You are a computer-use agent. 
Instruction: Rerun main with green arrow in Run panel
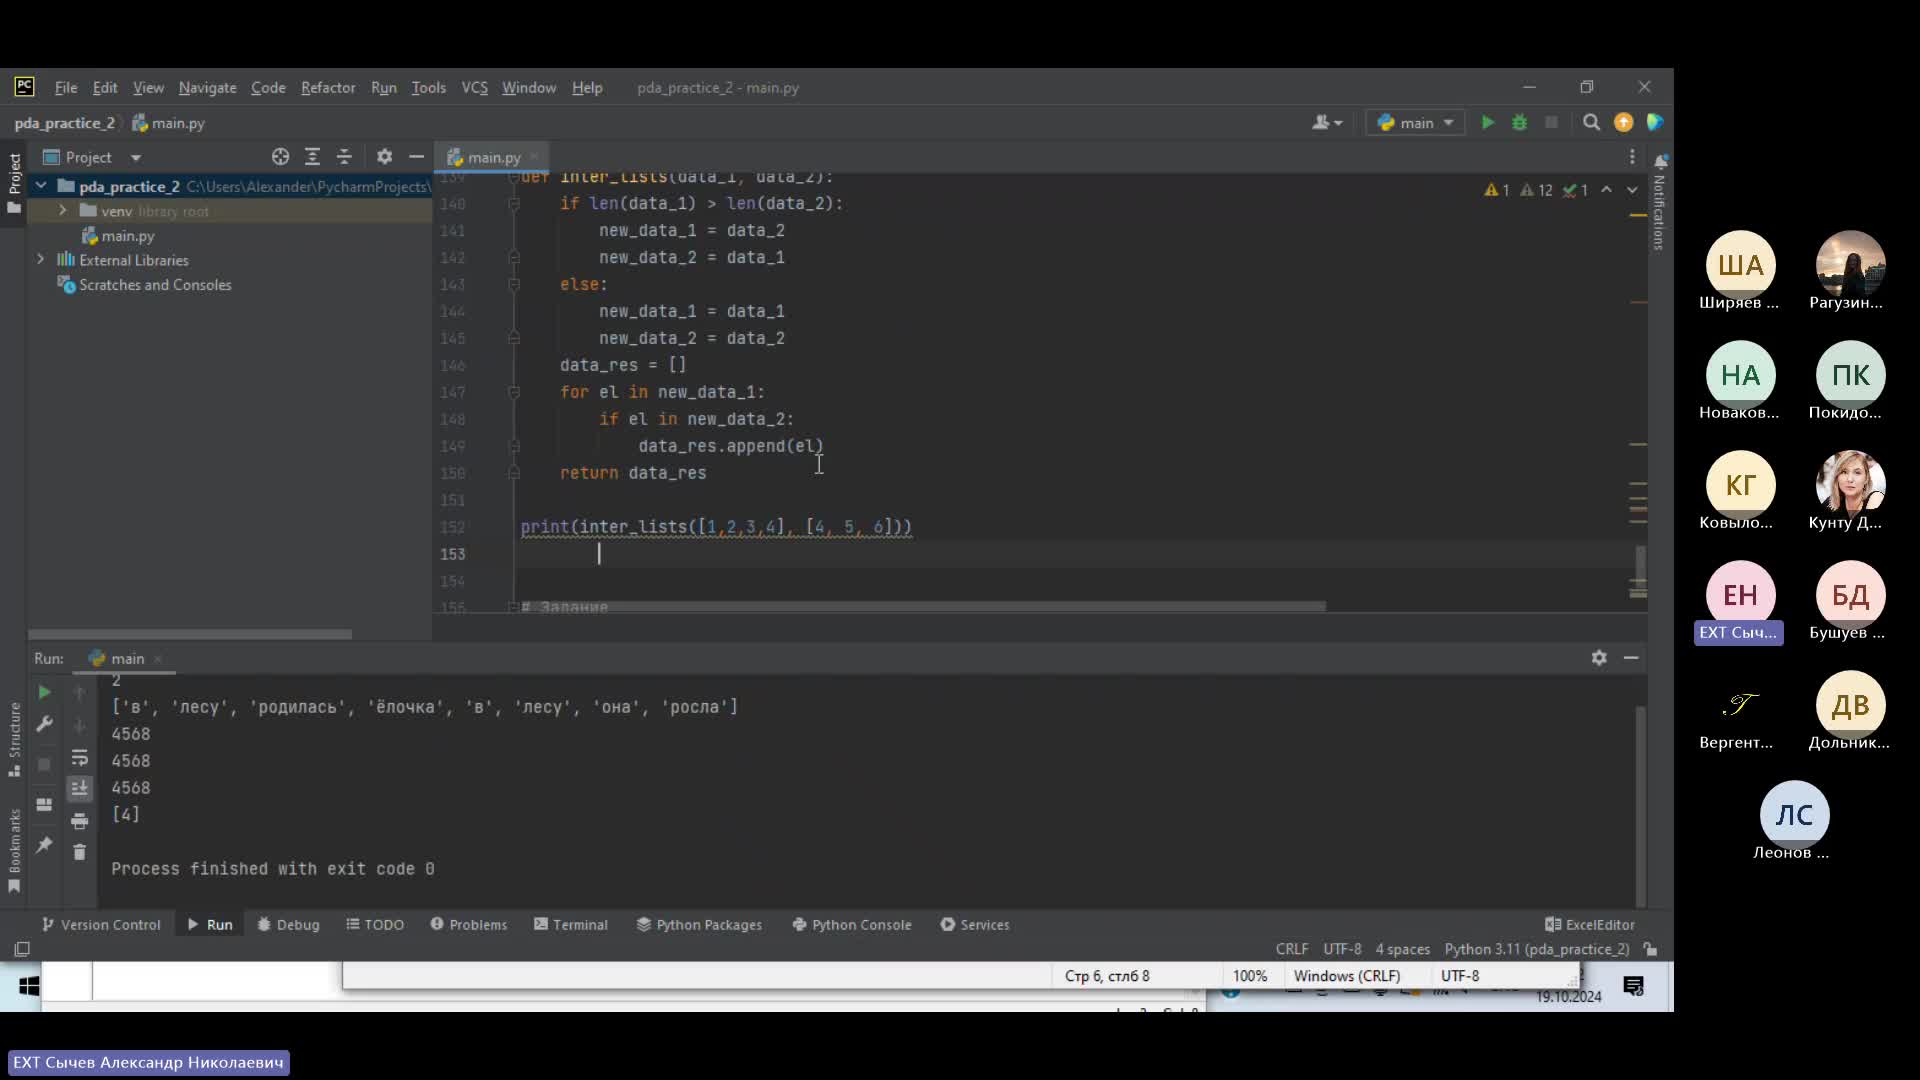pyautogui.click(x=44, y=692)
